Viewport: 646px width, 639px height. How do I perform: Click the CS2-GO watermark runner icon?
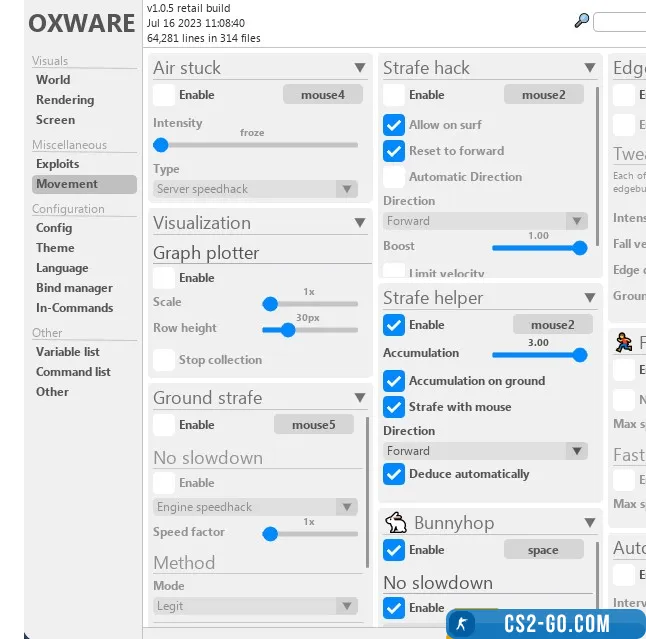click(x=462, y=624)
